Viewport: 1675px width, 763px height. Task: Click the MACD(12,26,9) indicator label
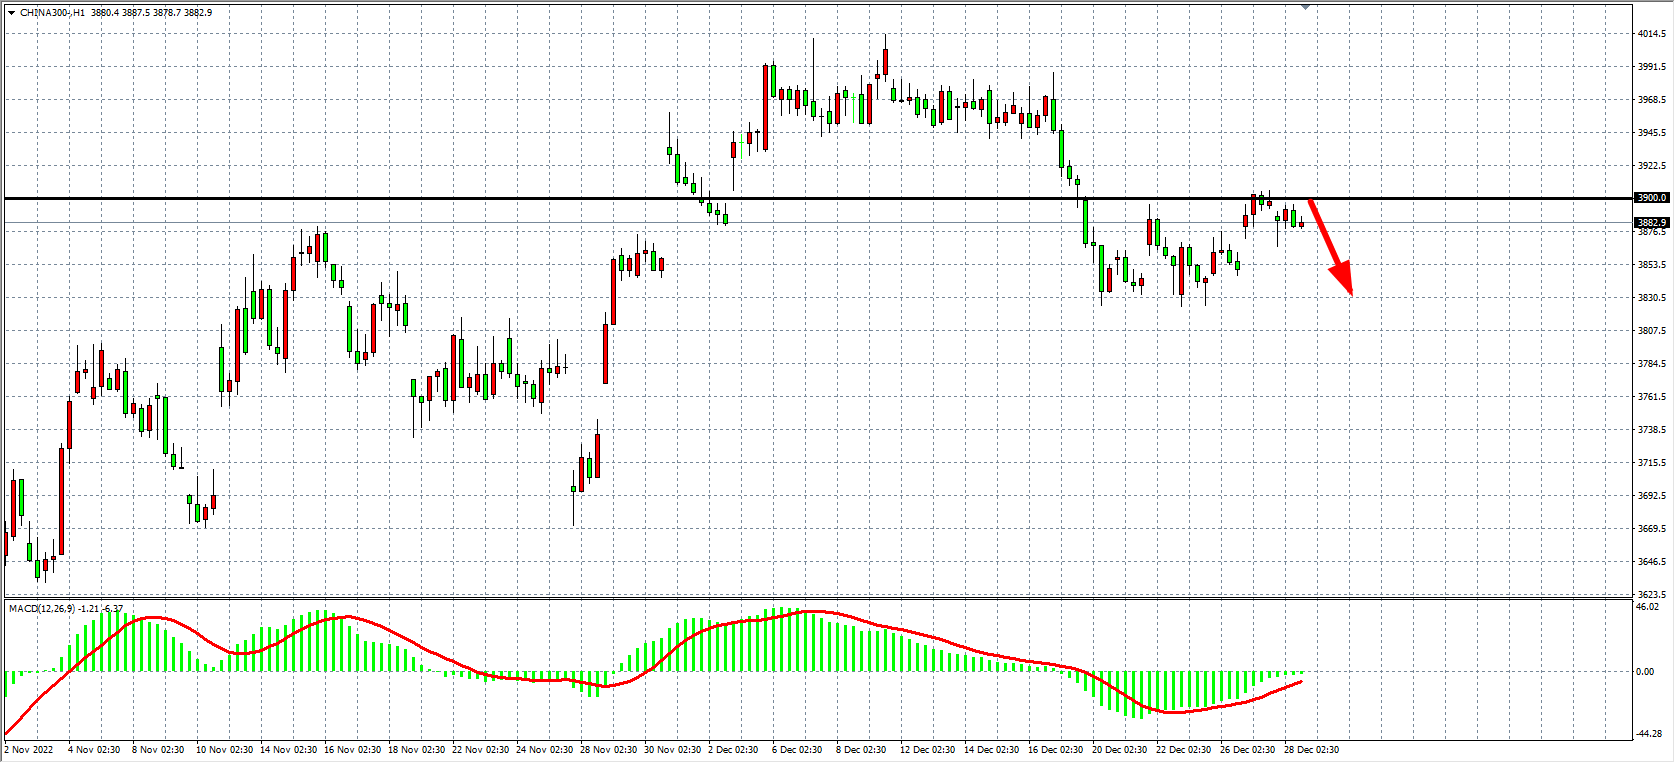pos(40,608)
